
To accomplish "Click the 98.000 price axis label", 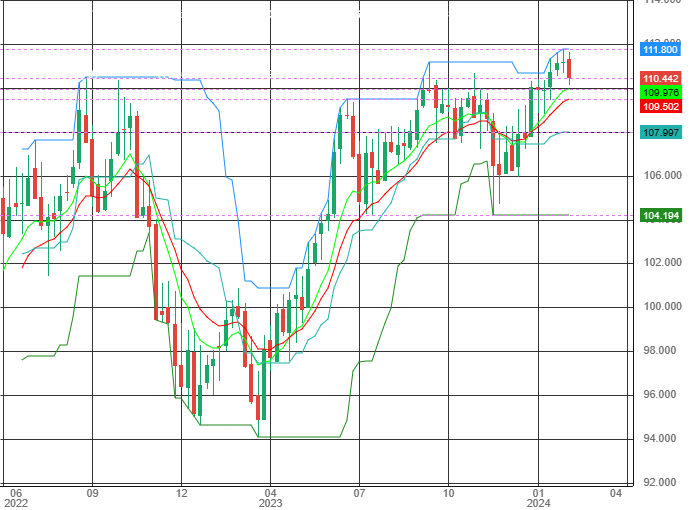I will point(662,350).
